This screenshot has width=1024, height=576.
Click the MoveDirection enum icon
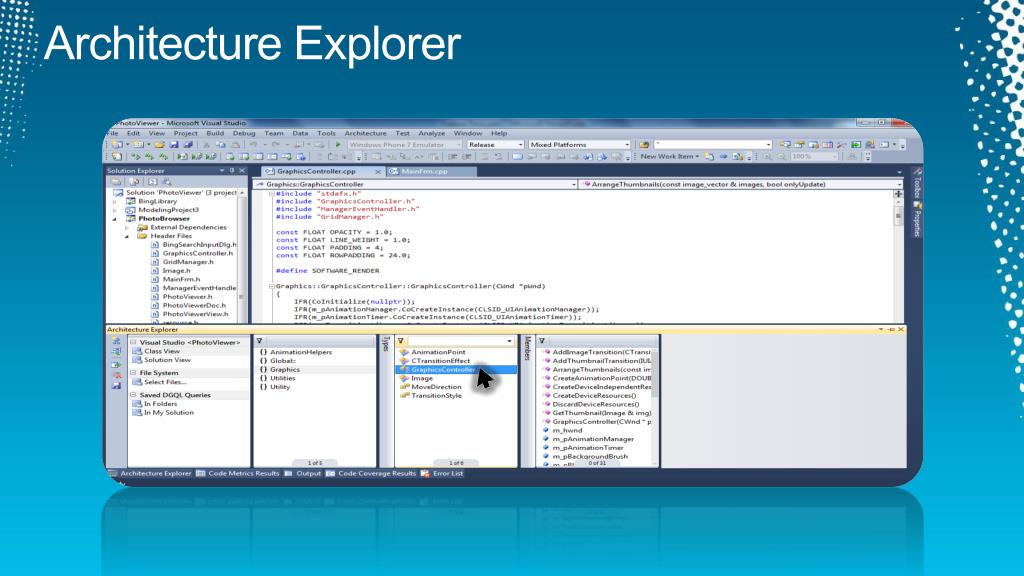point(404,387)
